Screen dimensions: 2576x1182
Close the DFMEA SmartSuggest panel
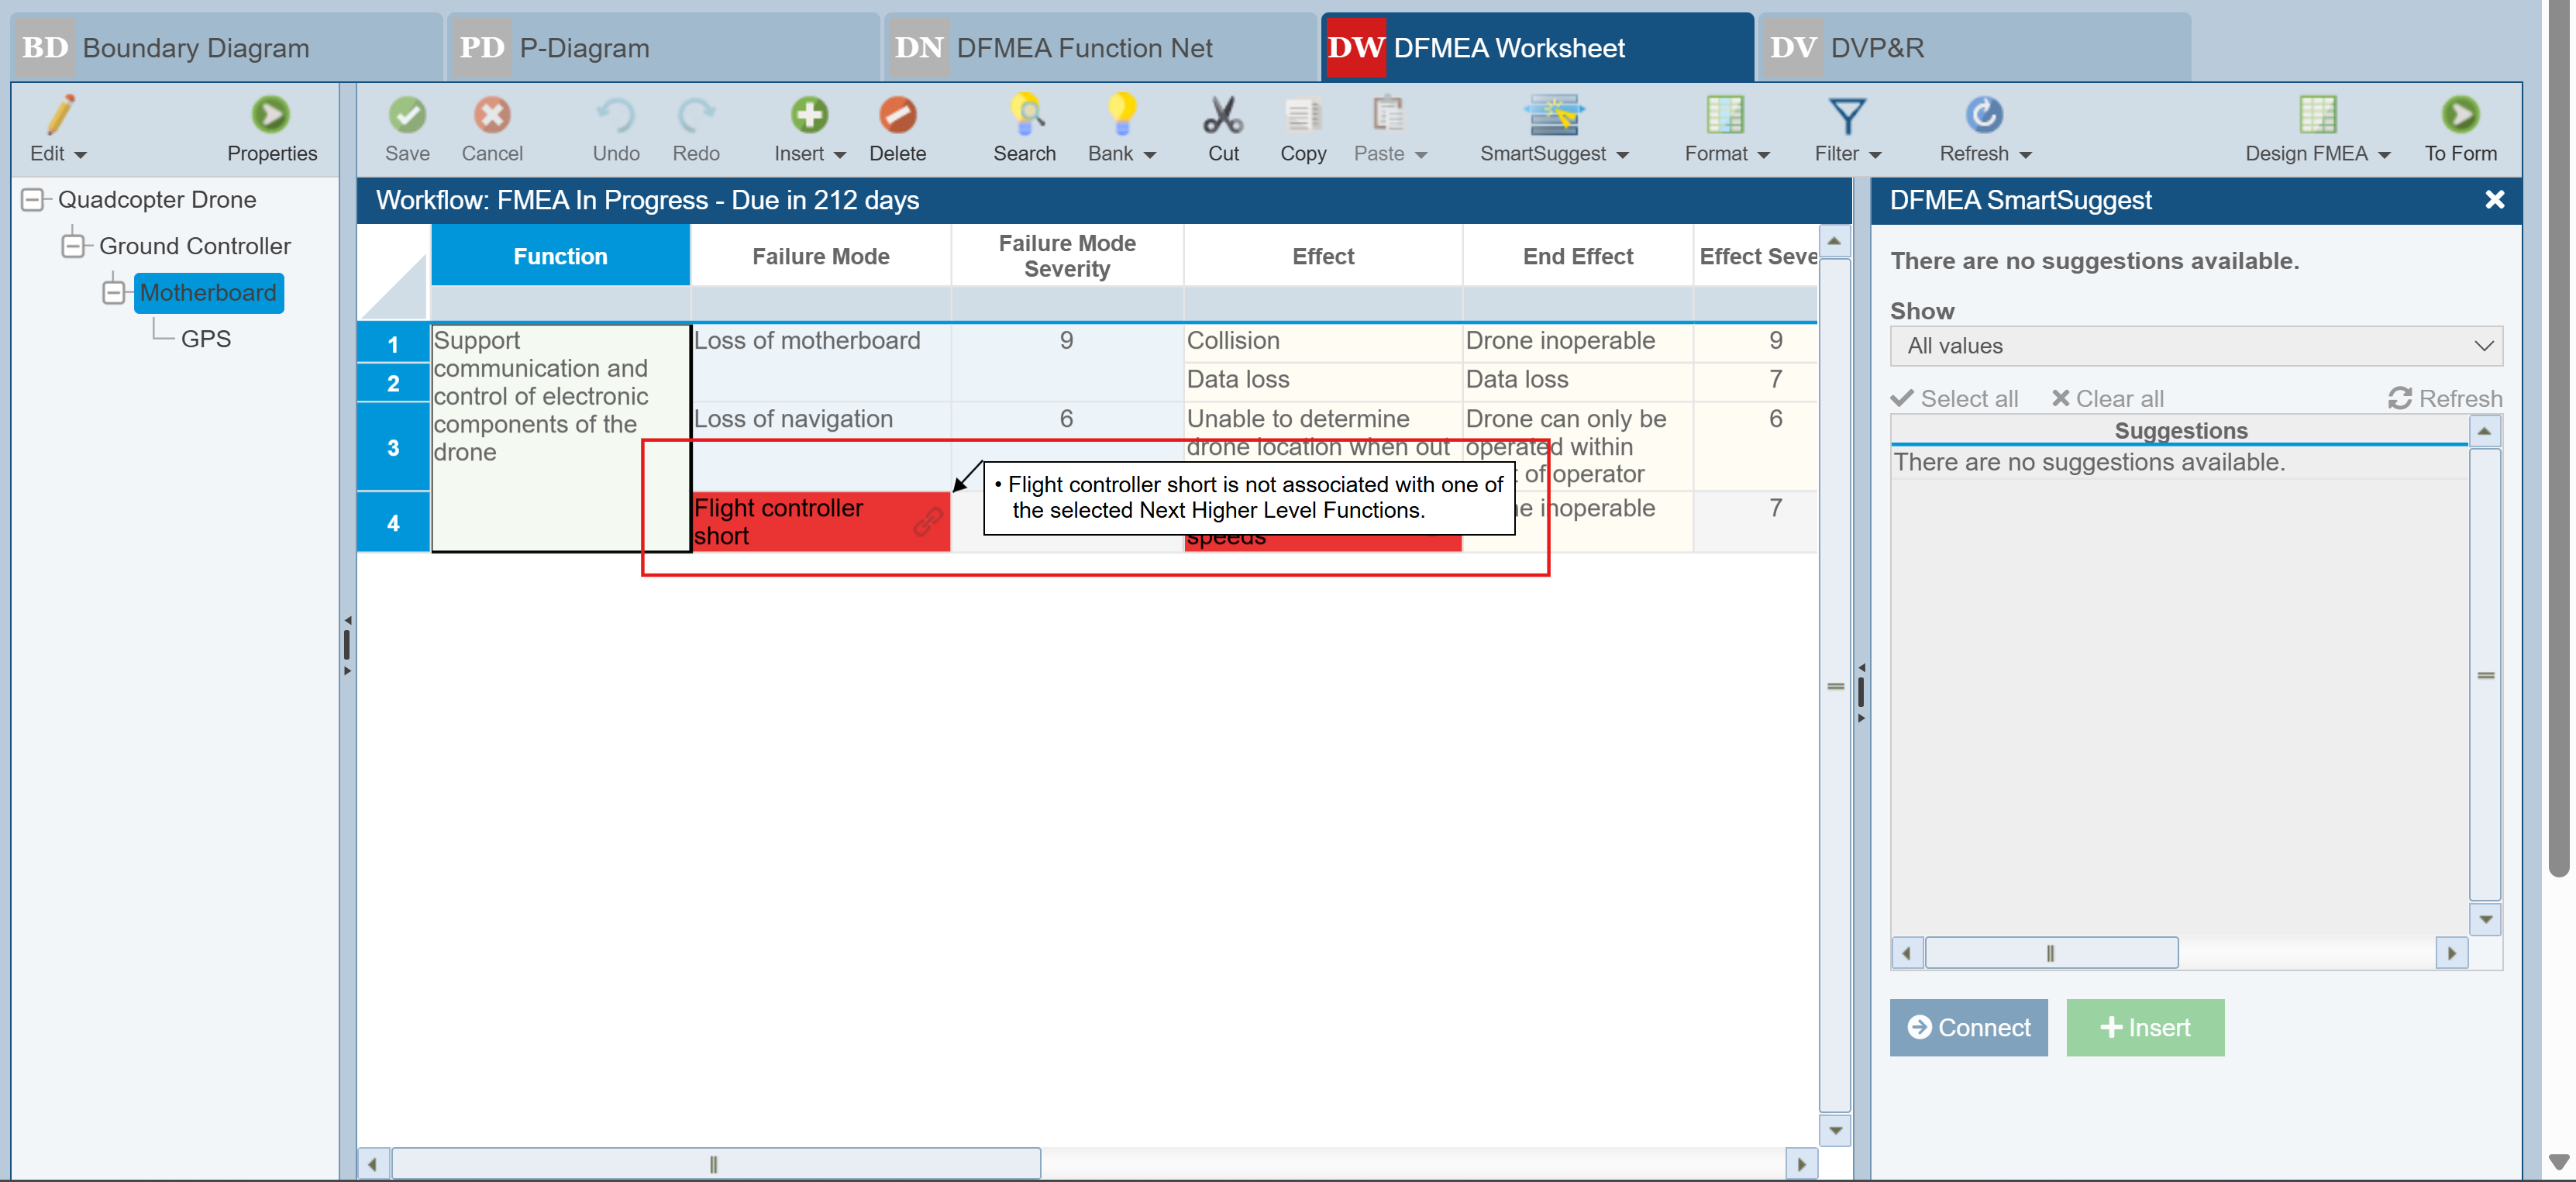tap(2494, 200)
